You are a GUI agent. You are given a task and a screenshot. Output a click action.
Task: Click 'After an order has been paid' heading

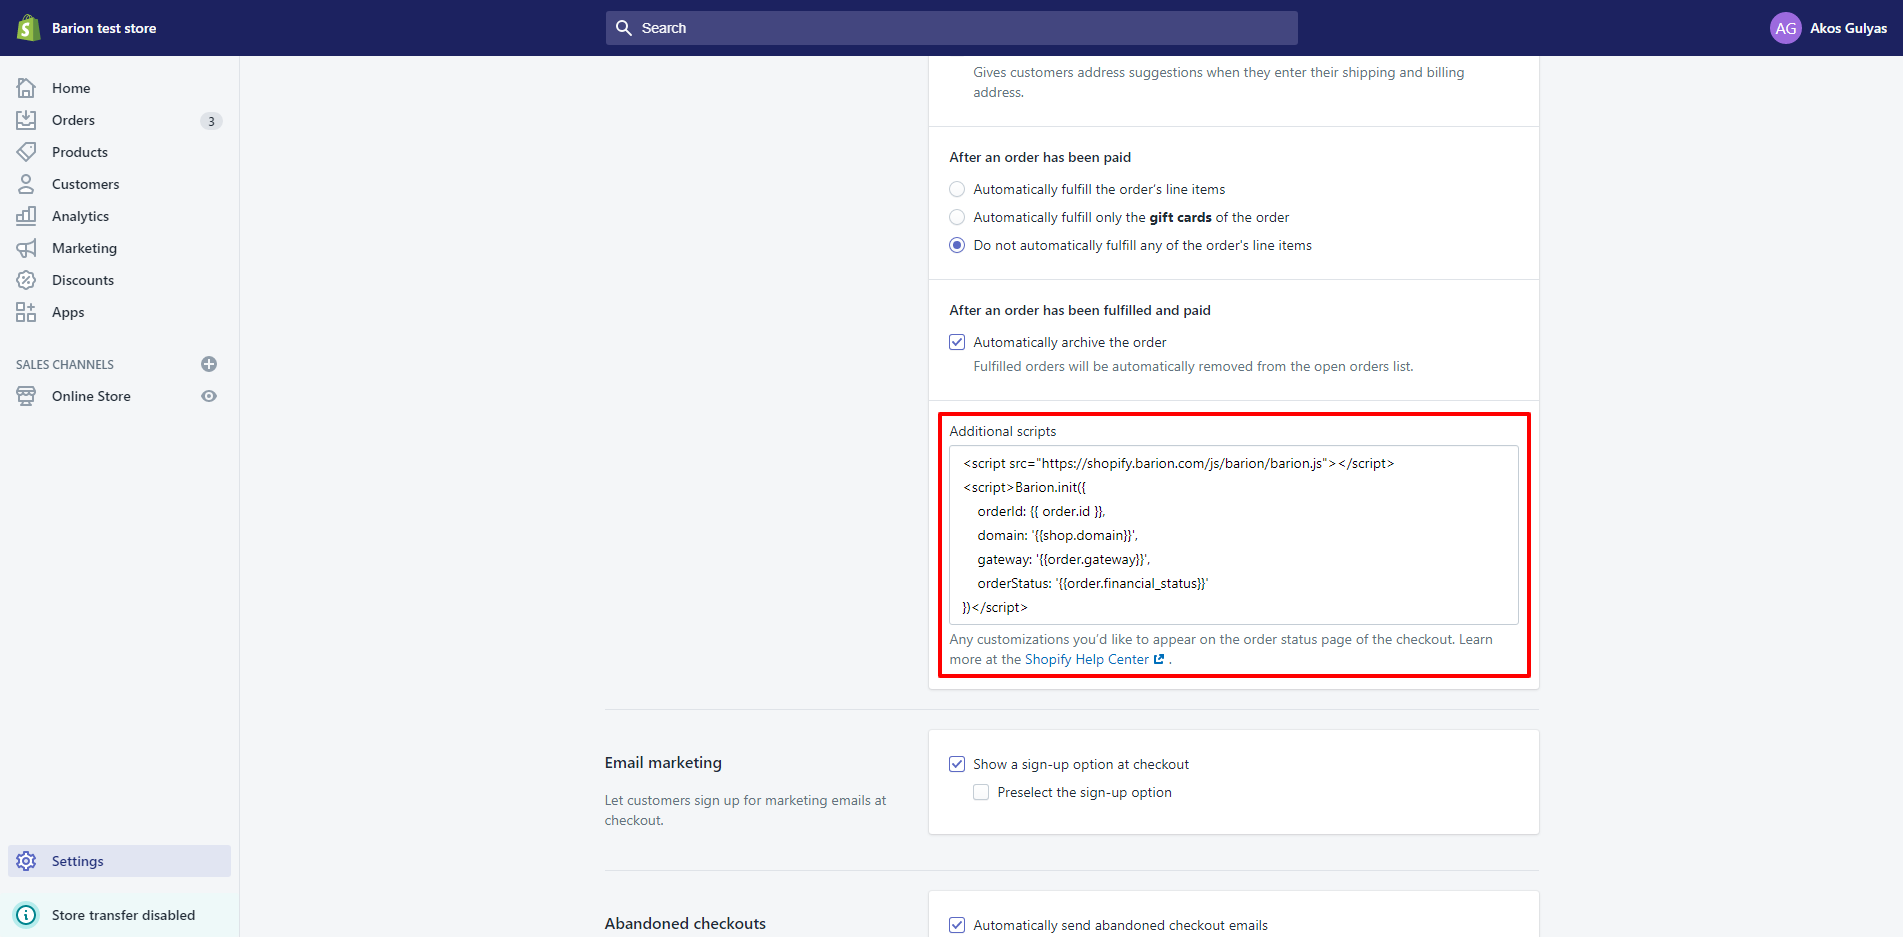(x=1040, y=157)
